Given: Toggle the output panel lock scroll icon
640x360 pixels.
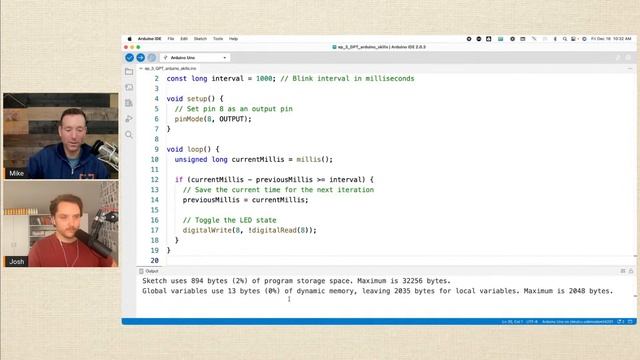Looking at the screenshot, I should pyautogui.click(x=631, y=271).
